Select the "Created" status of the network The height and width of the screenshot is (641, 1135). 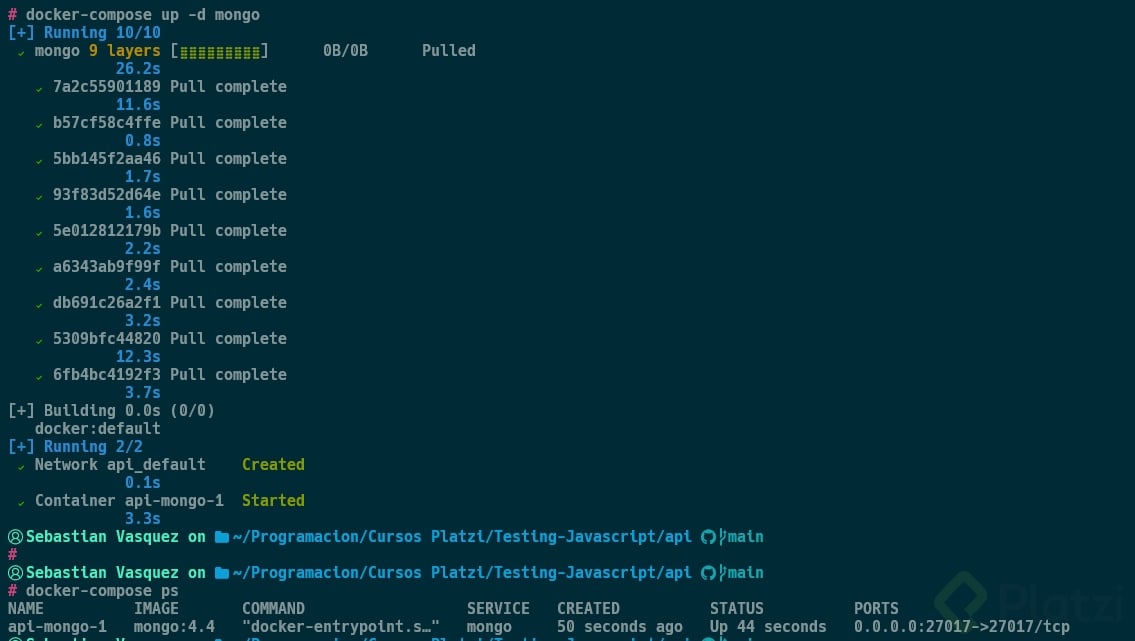[273, 465]
